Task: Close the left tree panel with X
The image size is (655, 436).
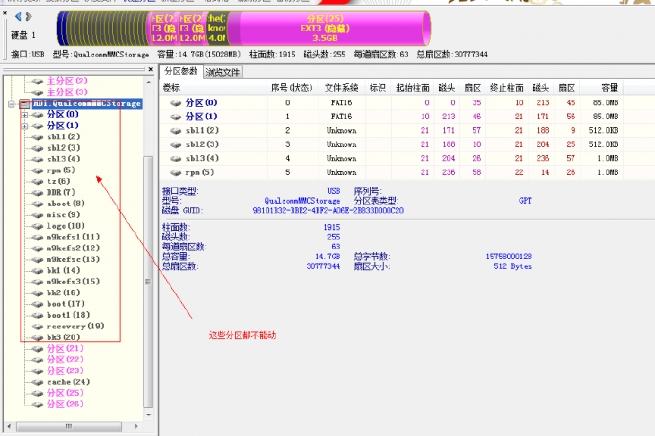Action: pos(150,69)
